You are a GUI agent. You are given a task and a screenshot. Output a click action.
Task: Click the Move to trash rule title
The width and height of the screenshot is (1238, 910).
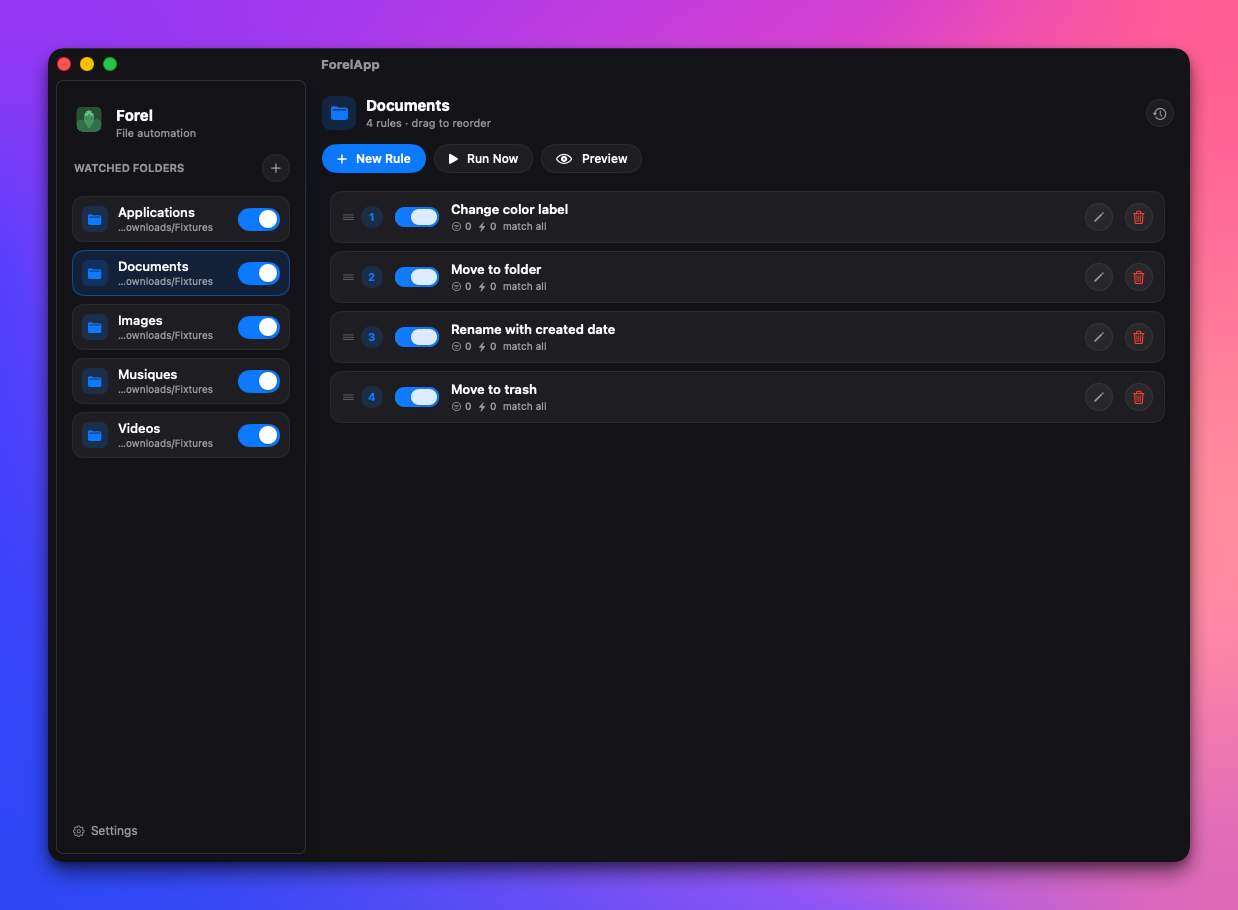click(494, 389)
